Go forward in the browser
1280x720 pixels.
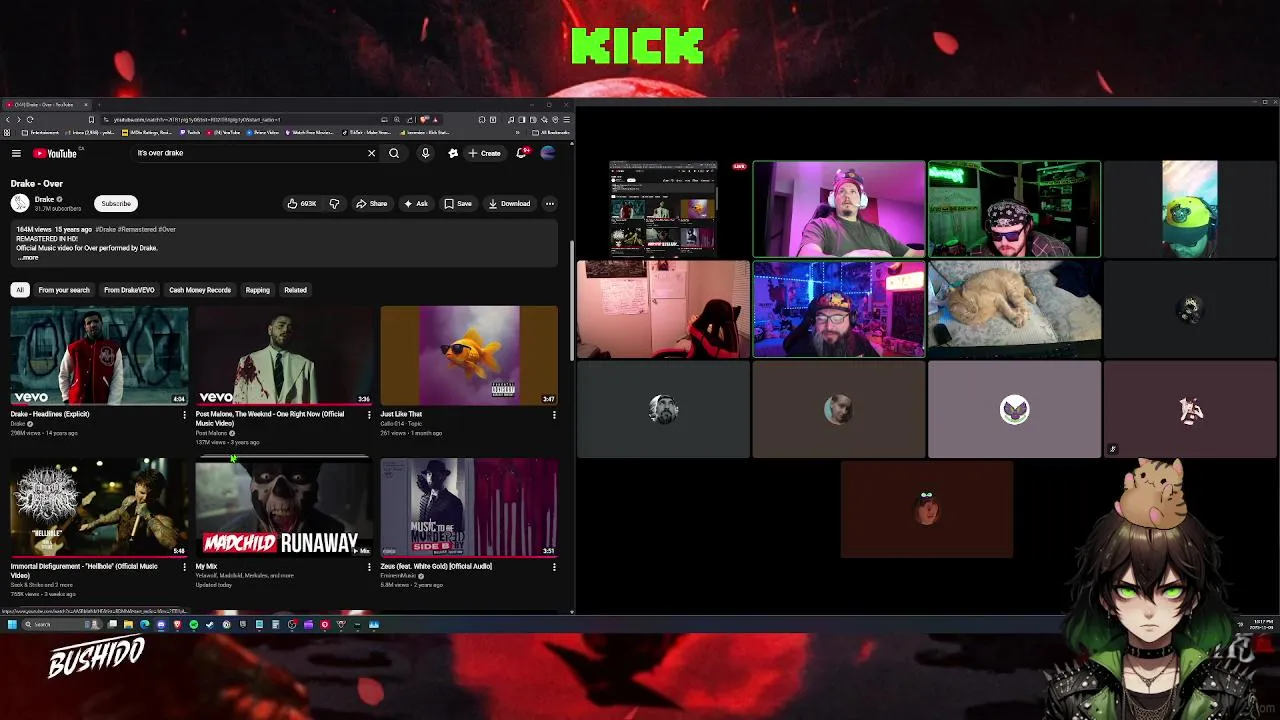coord(18,119)
